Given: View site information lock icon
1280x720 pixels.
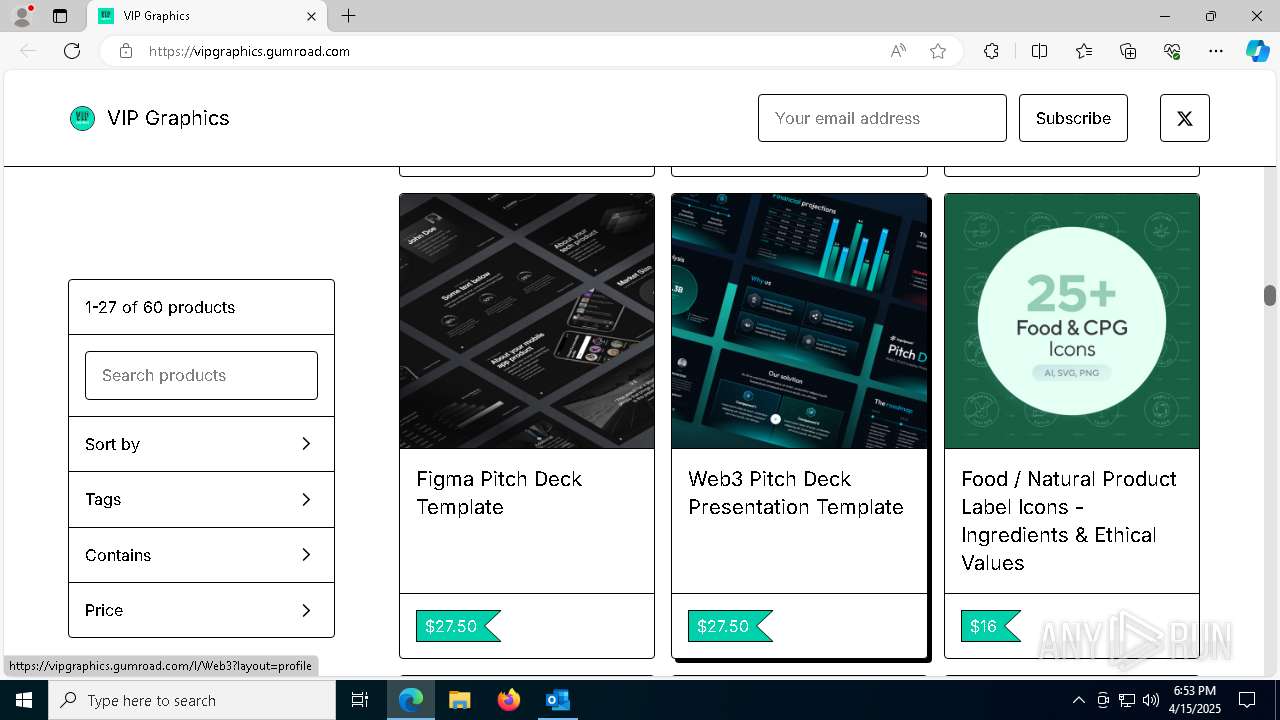Looking at the screenshot, I should pyautogui.click(x=126, y=51).
